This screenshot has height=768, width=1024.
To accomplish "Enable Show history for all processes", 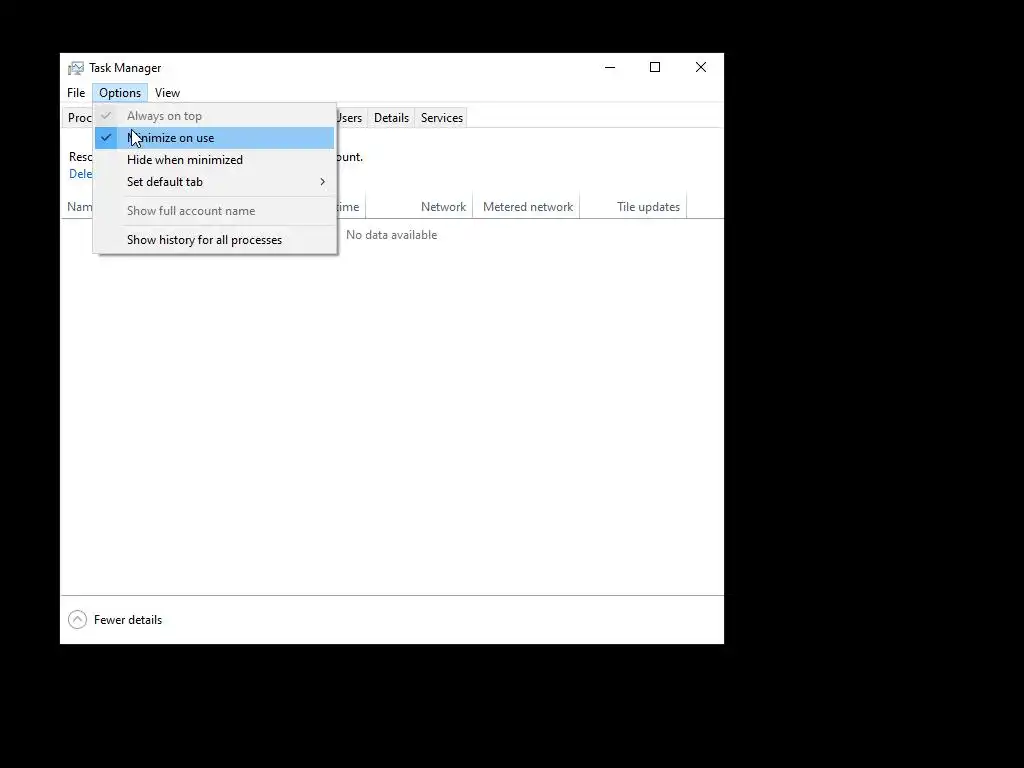I will click(214, 240).
